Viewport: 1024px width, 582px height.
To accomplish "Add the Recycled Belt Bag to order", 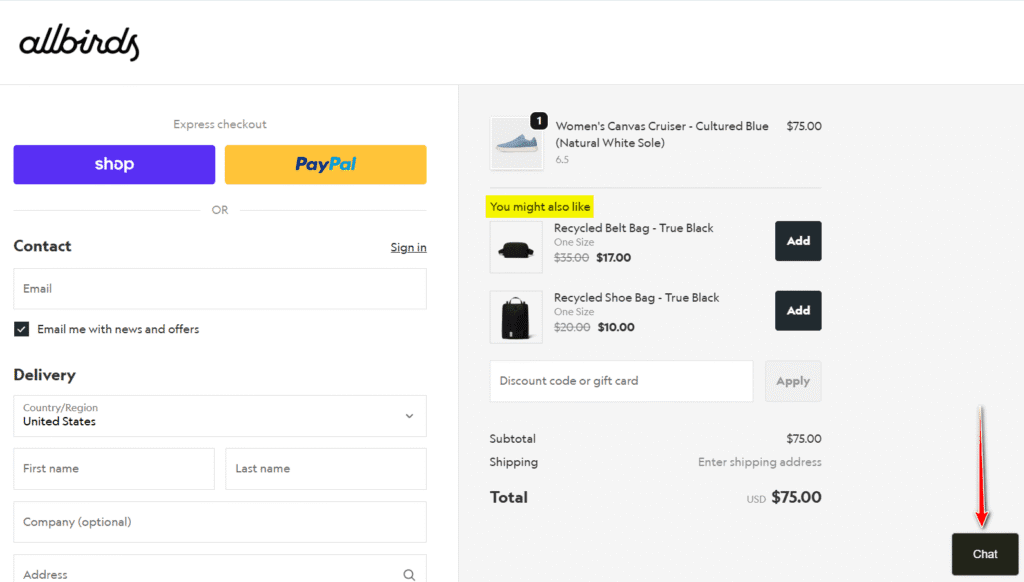I will point(798,241).
